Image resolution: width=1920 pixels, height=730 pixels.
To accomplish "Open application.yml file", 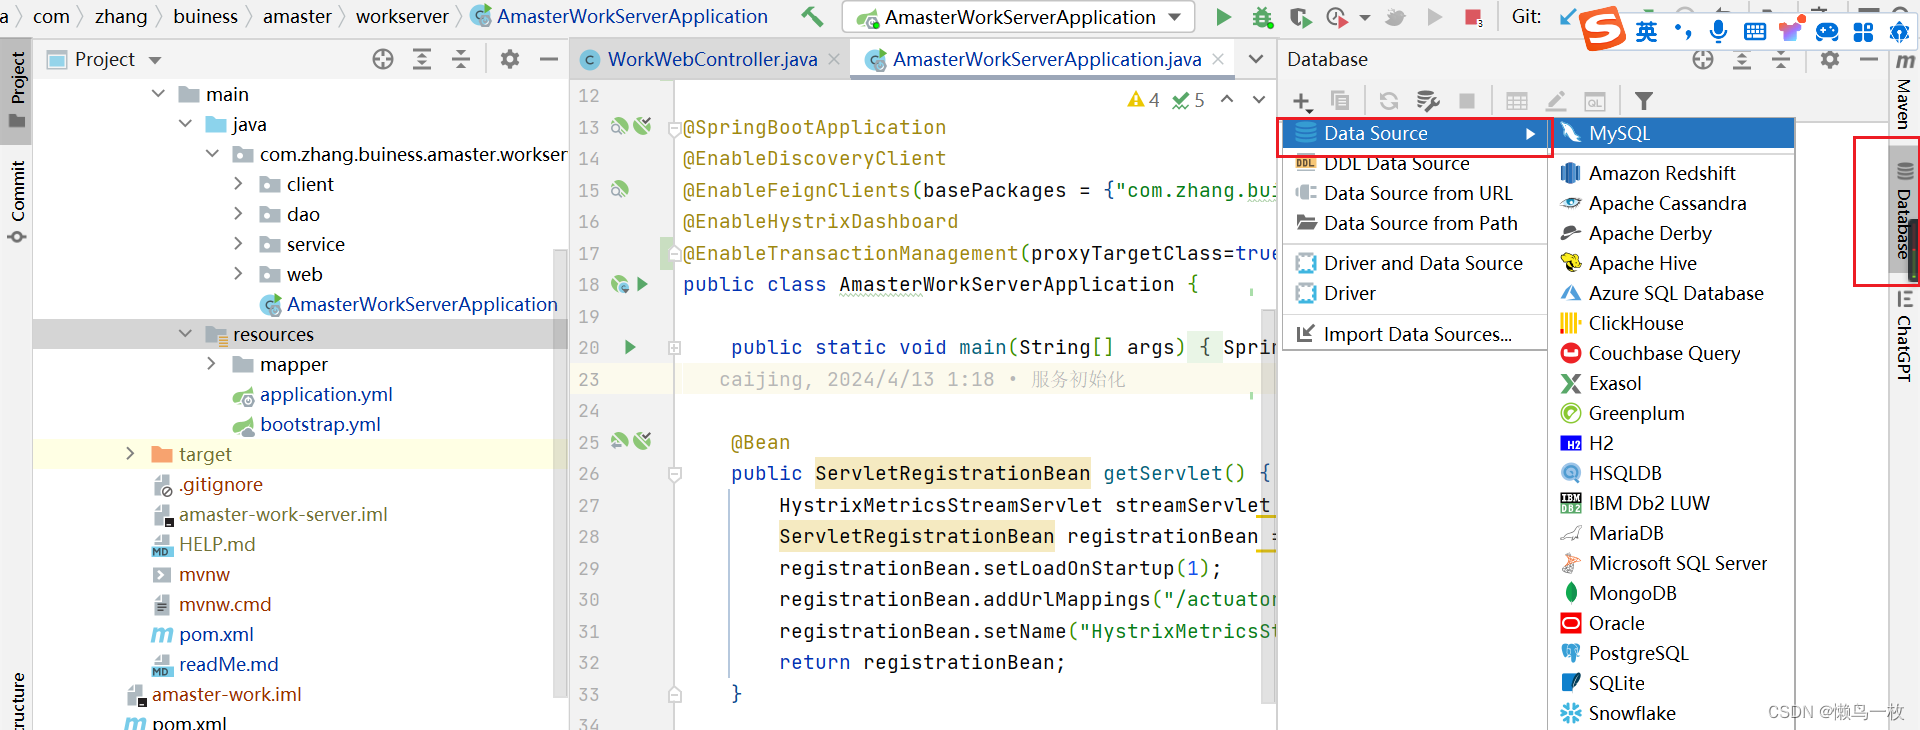I will (x=326, y=394).
